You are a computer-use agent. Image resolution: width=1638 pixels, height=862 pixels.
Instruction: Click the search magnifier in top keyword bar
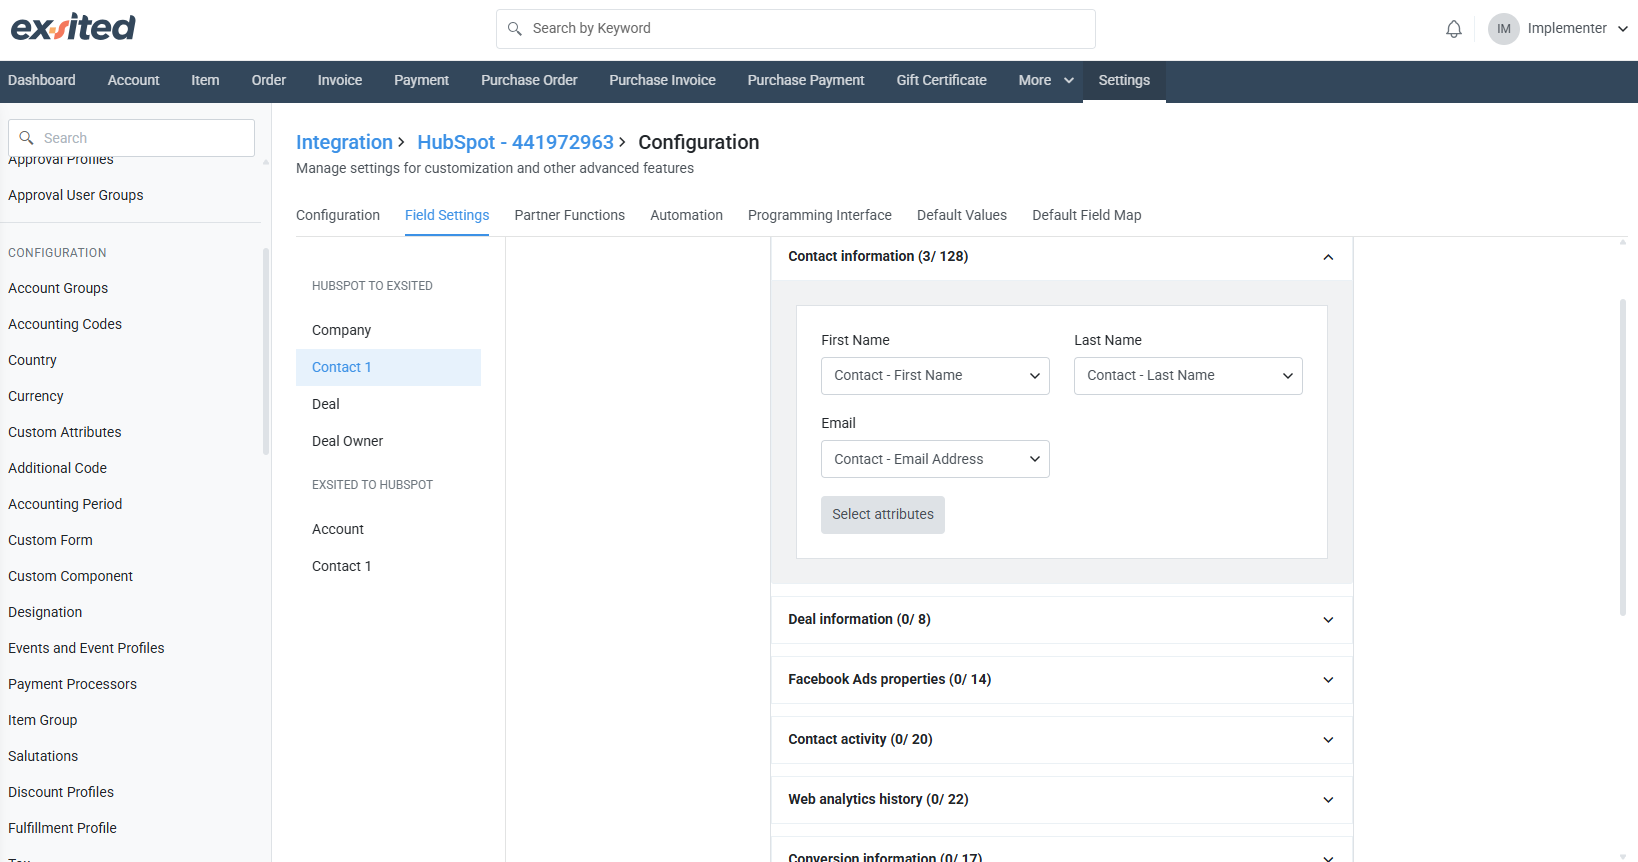(515, 29)
